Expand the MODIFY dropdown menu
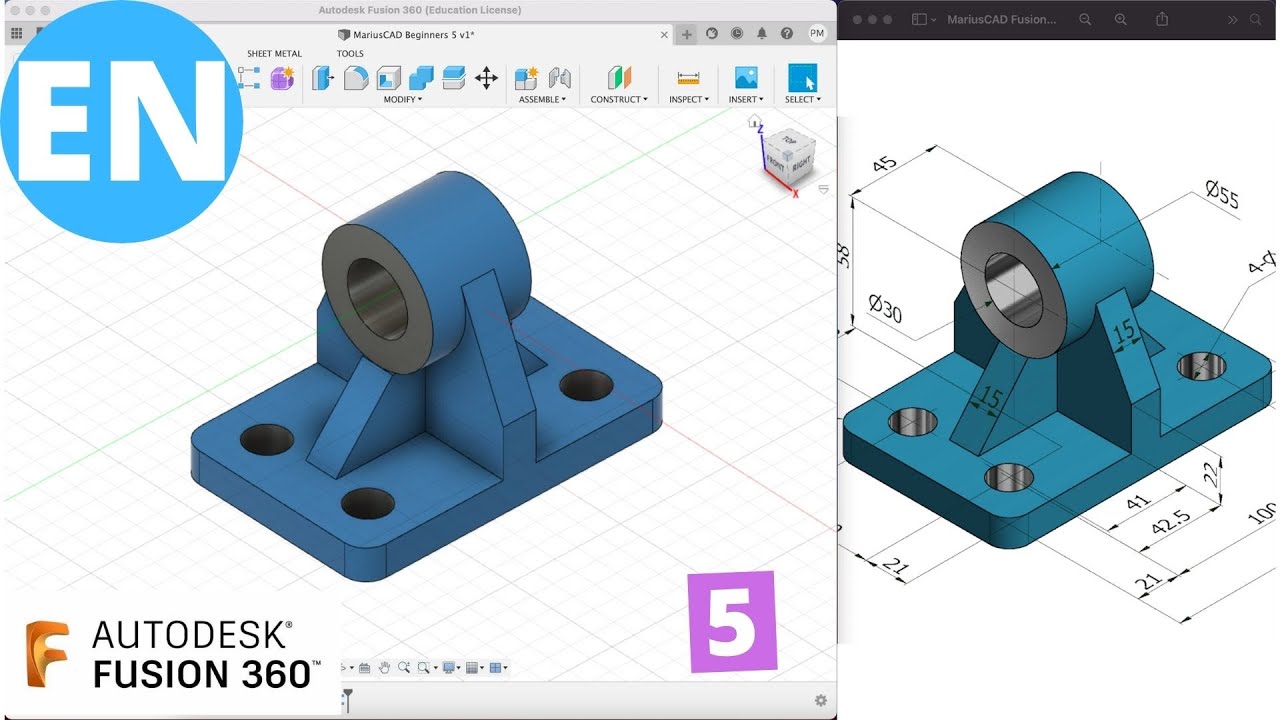Image resolution: width=1280 pixels, height=720 pixels. [x=403, y=99]
